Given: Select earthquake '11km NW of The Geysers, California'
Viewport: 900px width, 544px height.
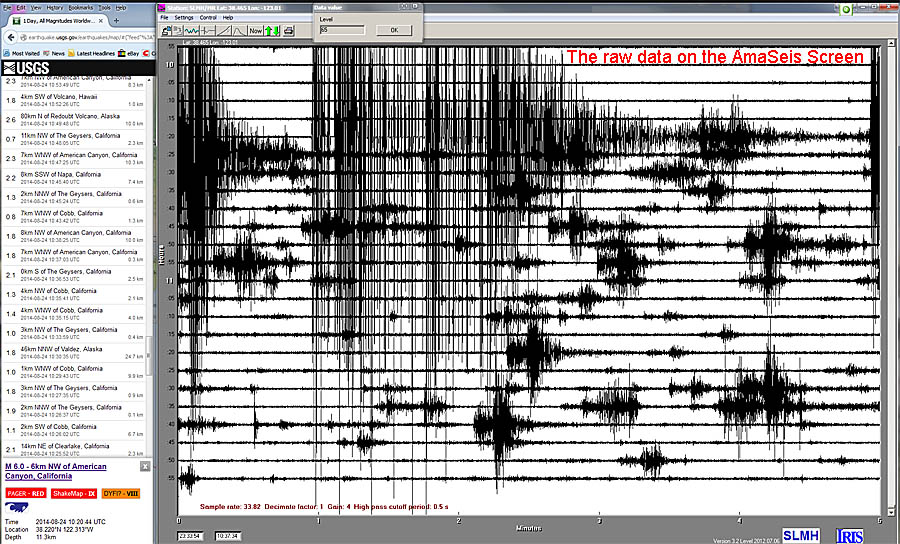Looking at the screenshot, I should pos(75,139).
